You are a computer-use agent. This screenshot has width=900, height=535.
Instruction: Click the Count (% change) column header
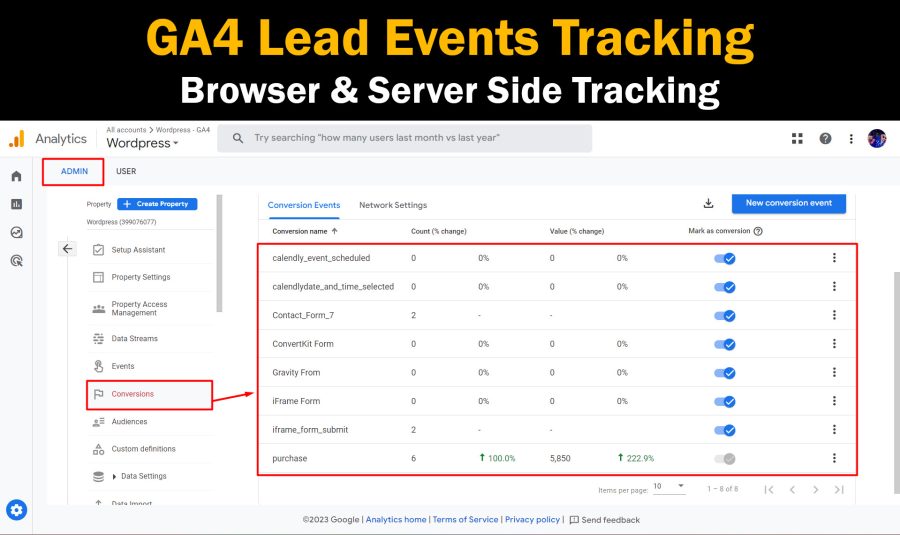439,231
